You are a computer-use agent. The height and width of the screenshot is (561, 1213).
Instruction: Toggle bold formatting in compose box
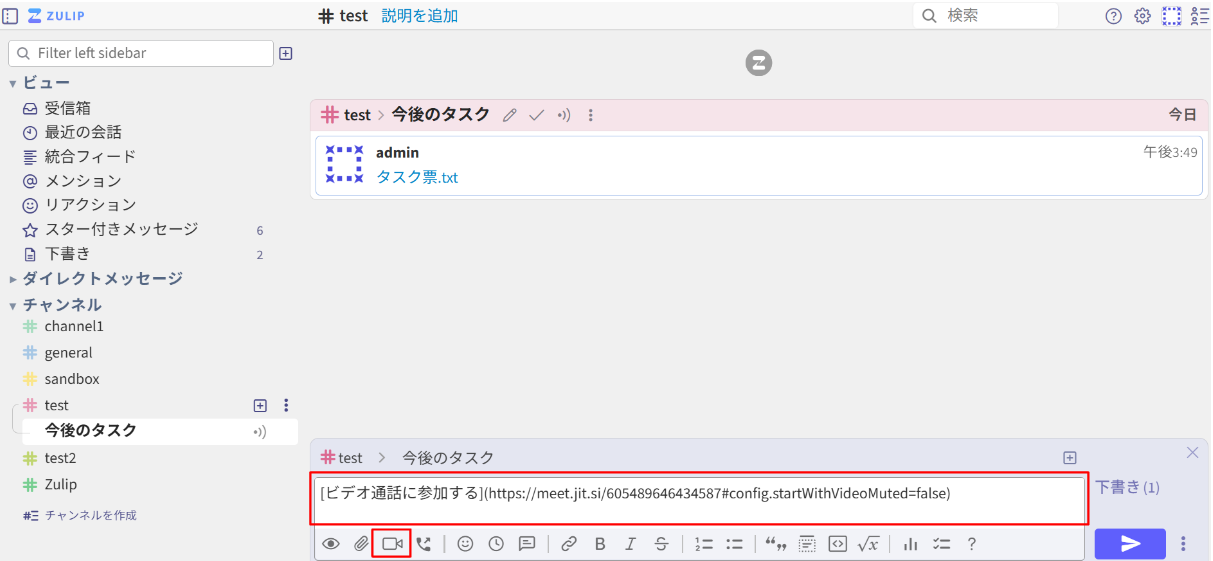pos(600,544)
